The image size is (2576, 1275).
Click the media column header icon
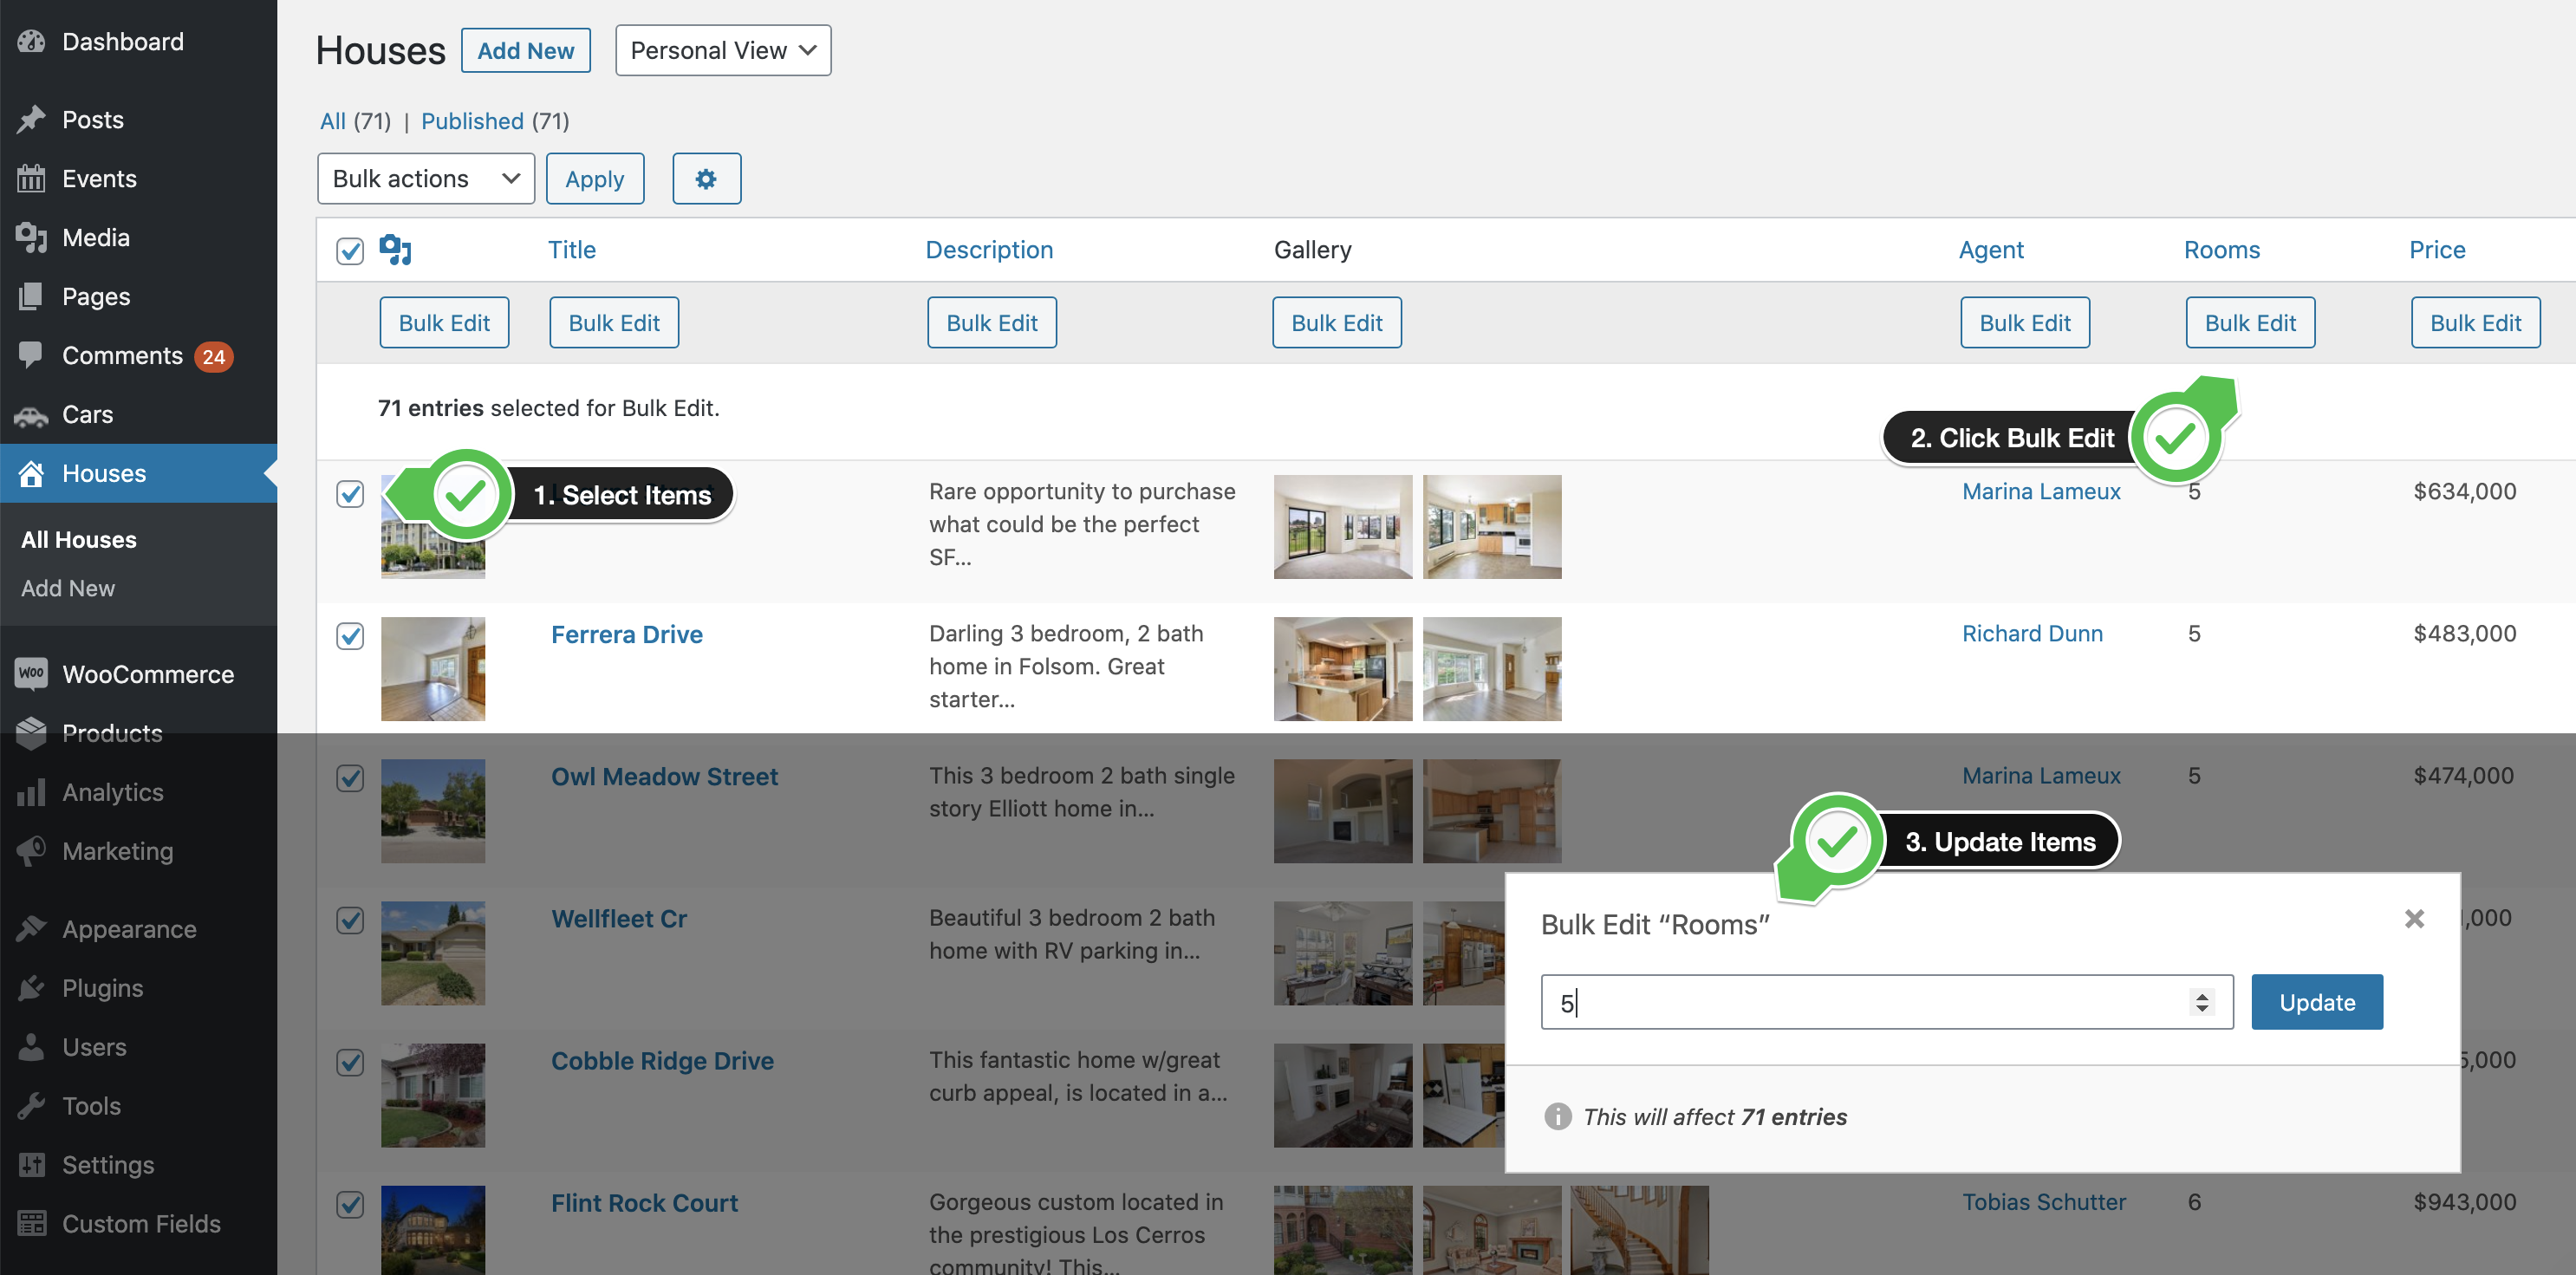pos(396,250)
